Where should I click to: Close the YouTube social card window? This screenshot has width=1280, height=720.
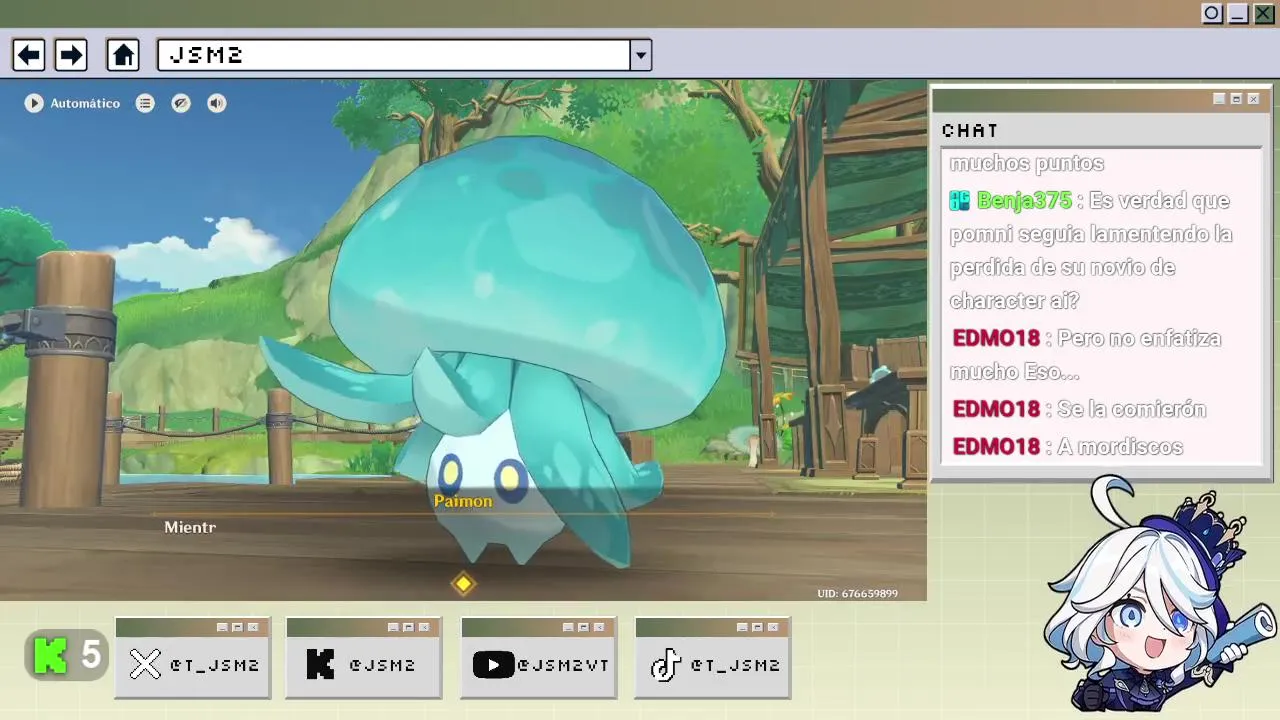[x=599, y=627]
